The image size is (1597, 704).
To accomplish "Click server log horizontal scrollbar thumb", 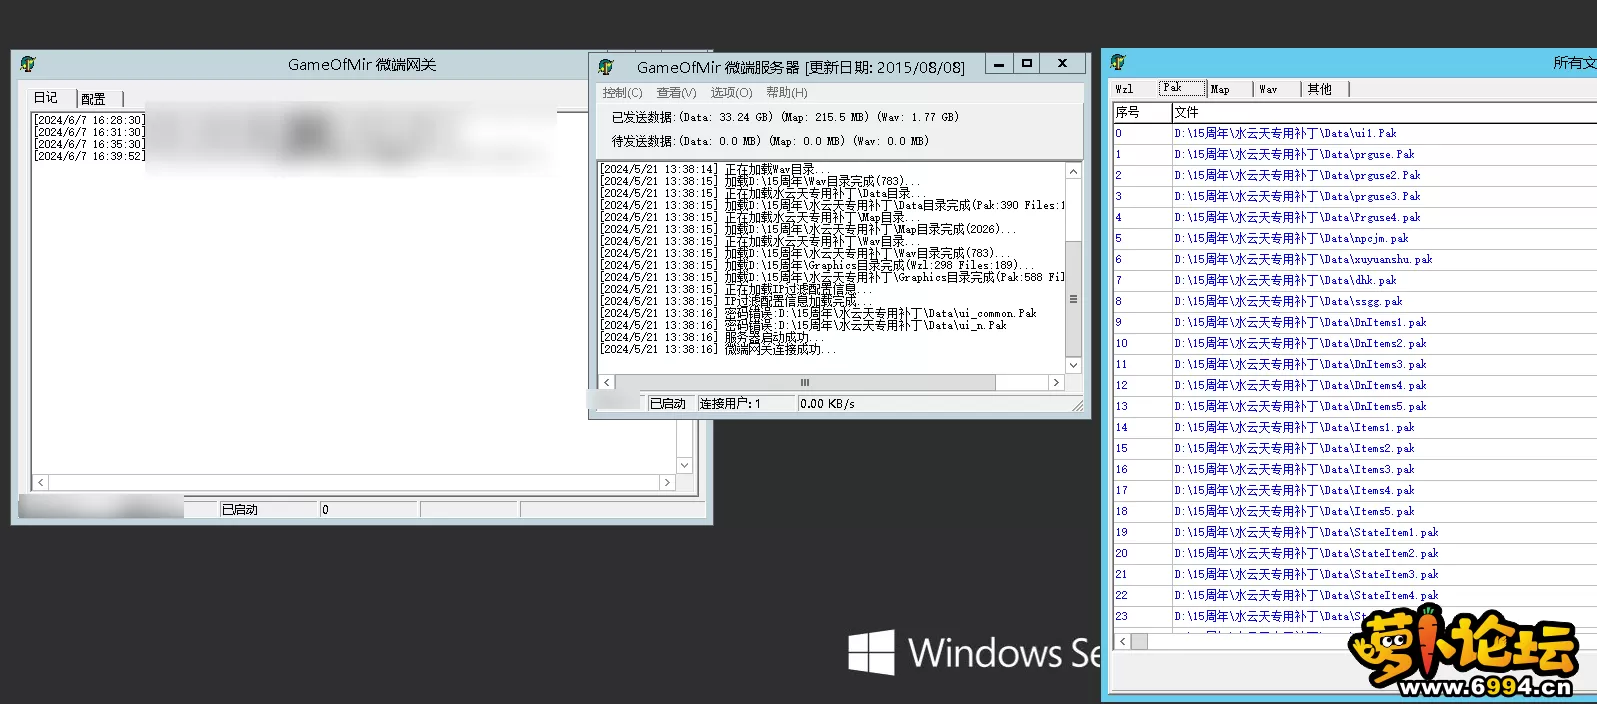I will click(805, 382).
